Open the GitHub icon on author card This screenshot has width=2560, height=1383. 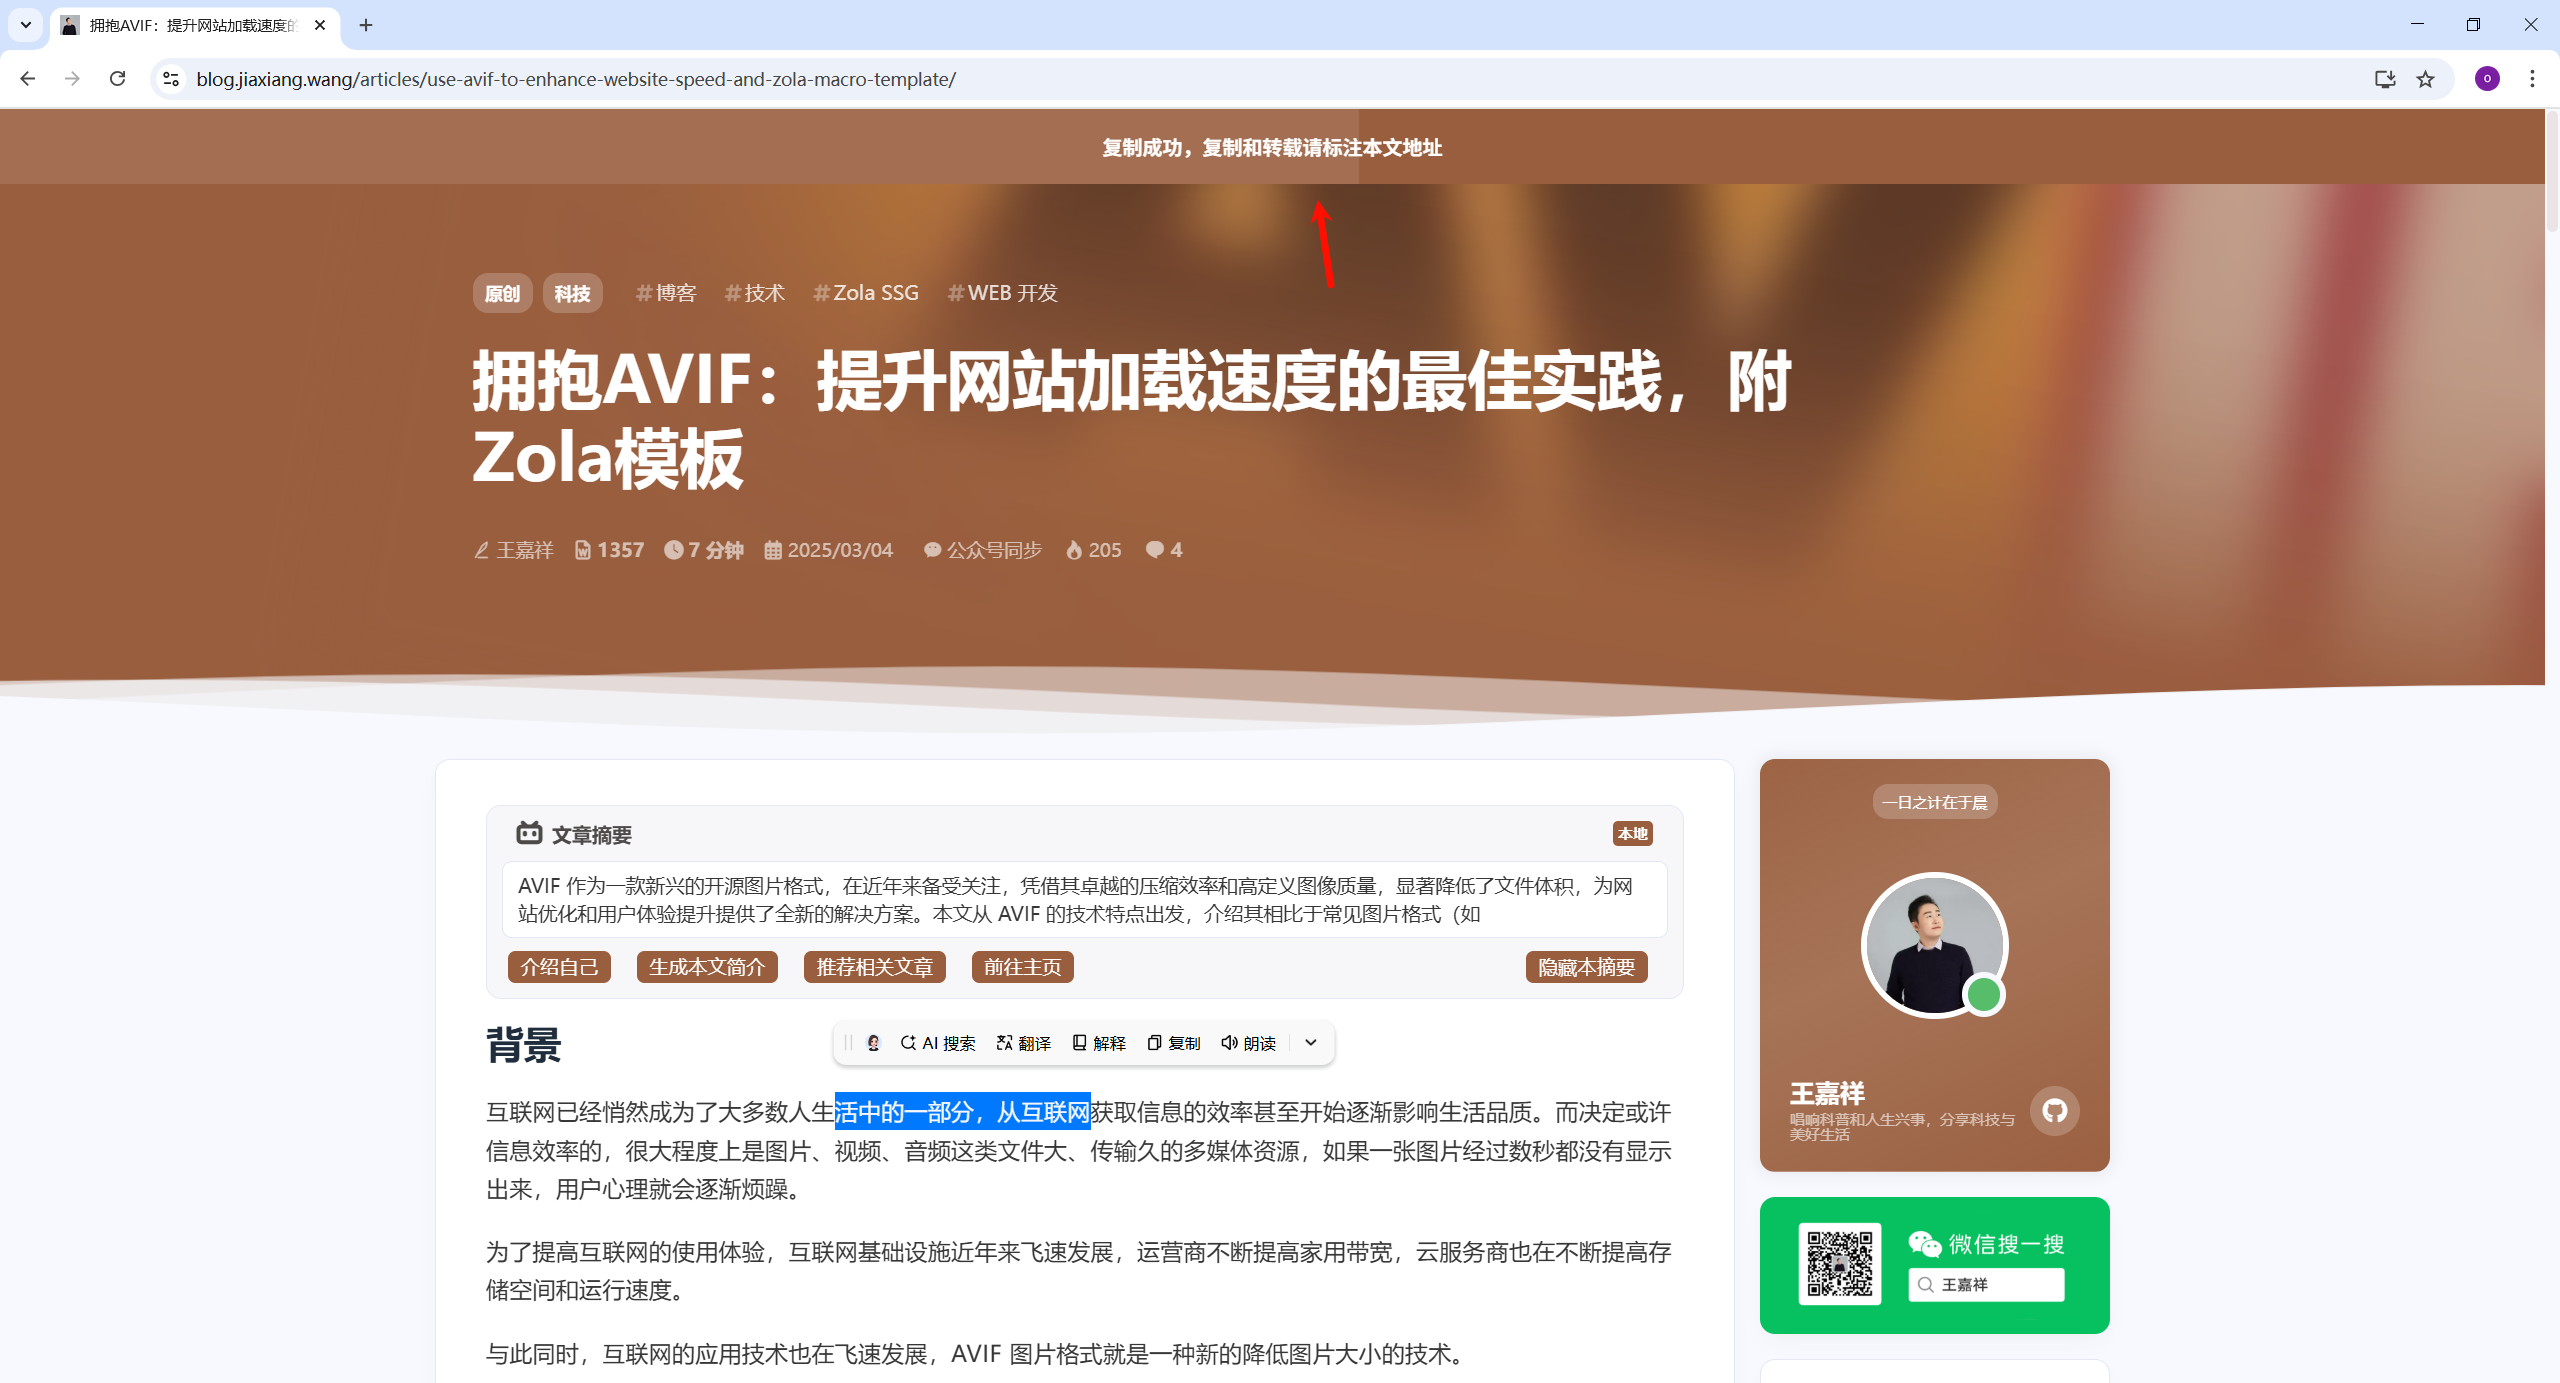tap(2055, 1110)
